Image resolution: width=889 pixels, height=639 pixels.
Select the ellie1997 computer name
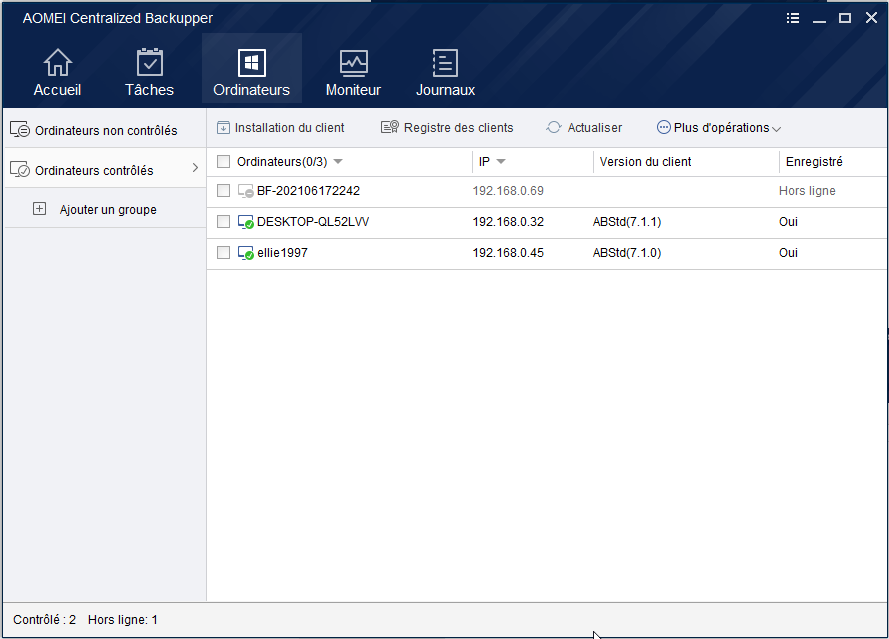(282, 253)
